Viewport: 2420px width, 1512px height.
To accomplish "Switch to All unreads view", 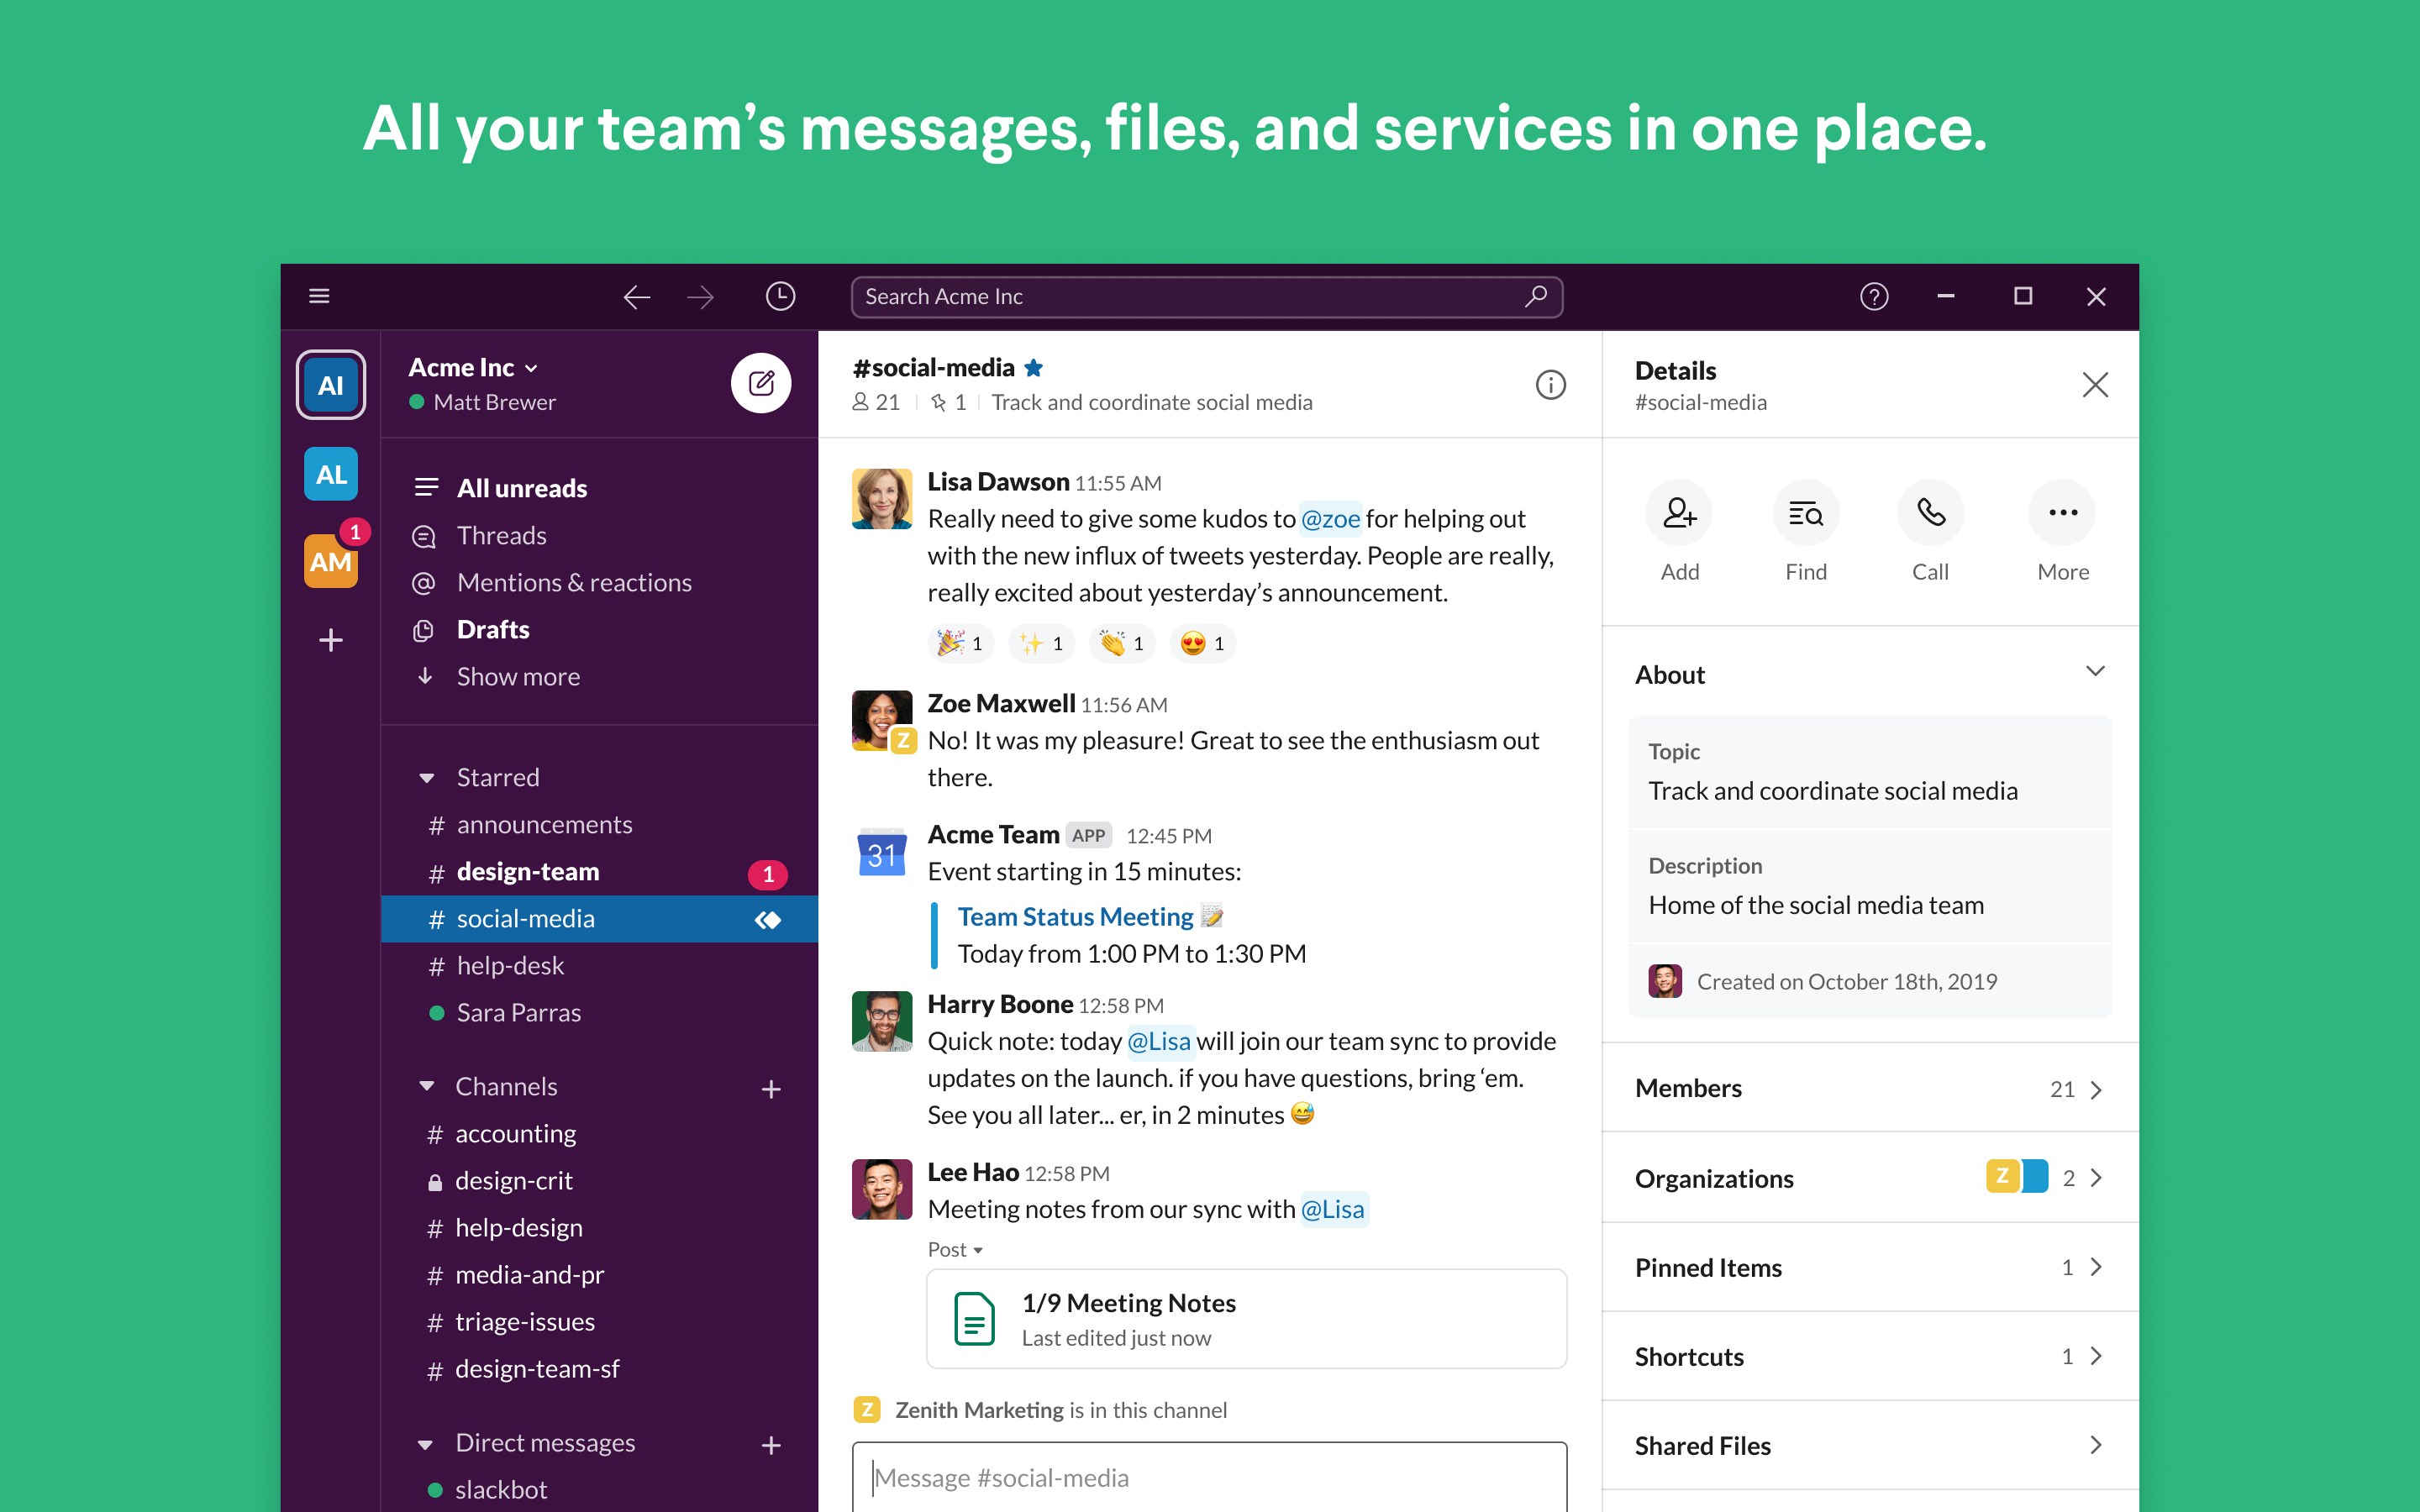I will (x=522, y=488).
